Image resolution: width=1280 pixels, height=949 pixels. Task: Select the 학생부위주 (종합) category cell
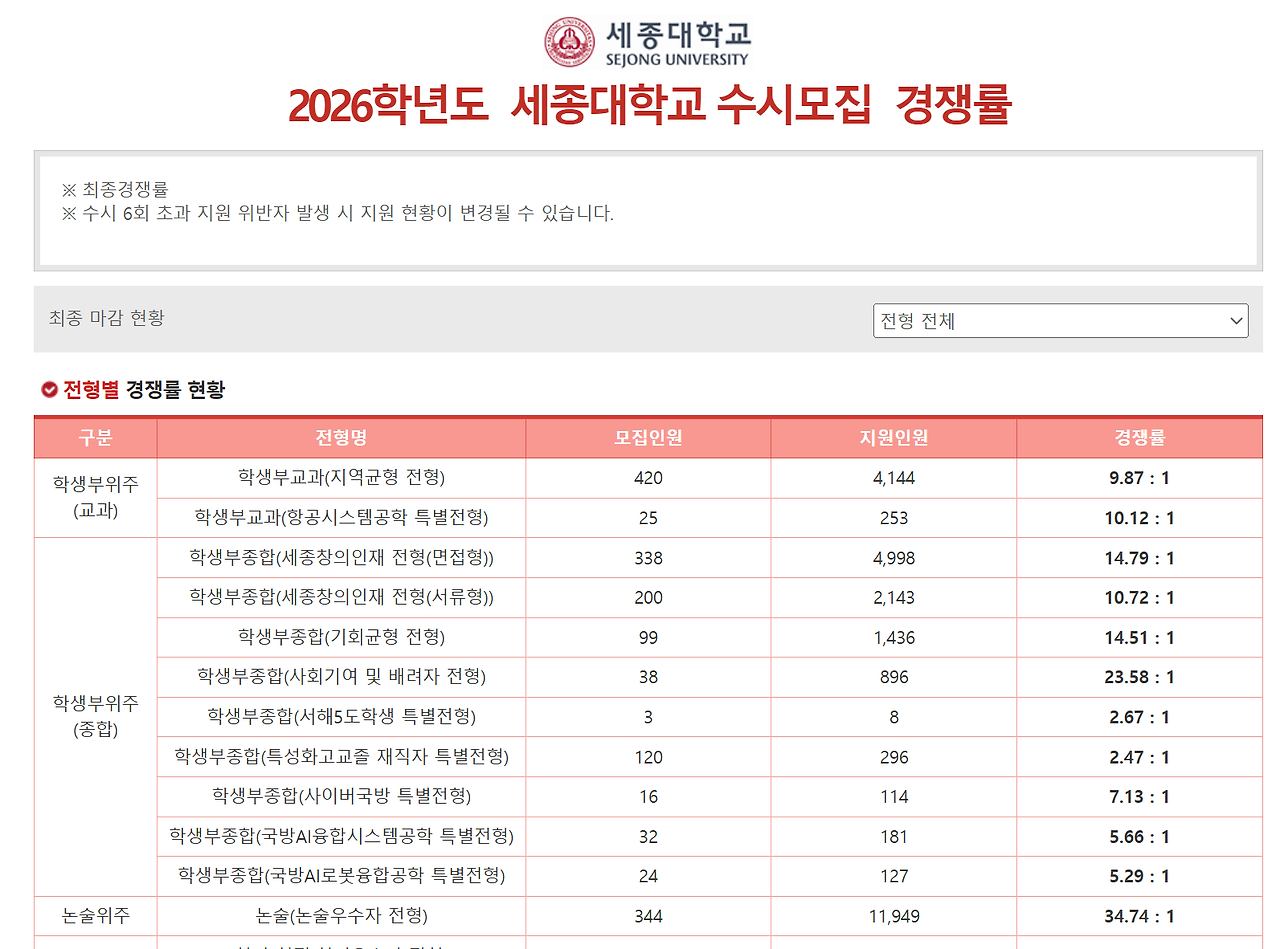point(96,717)
